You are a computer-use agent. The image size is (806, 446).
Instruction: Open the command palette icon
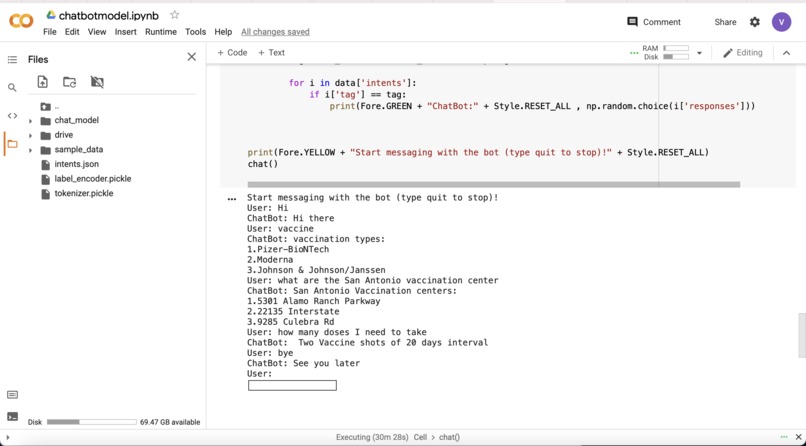pos(12,395)
